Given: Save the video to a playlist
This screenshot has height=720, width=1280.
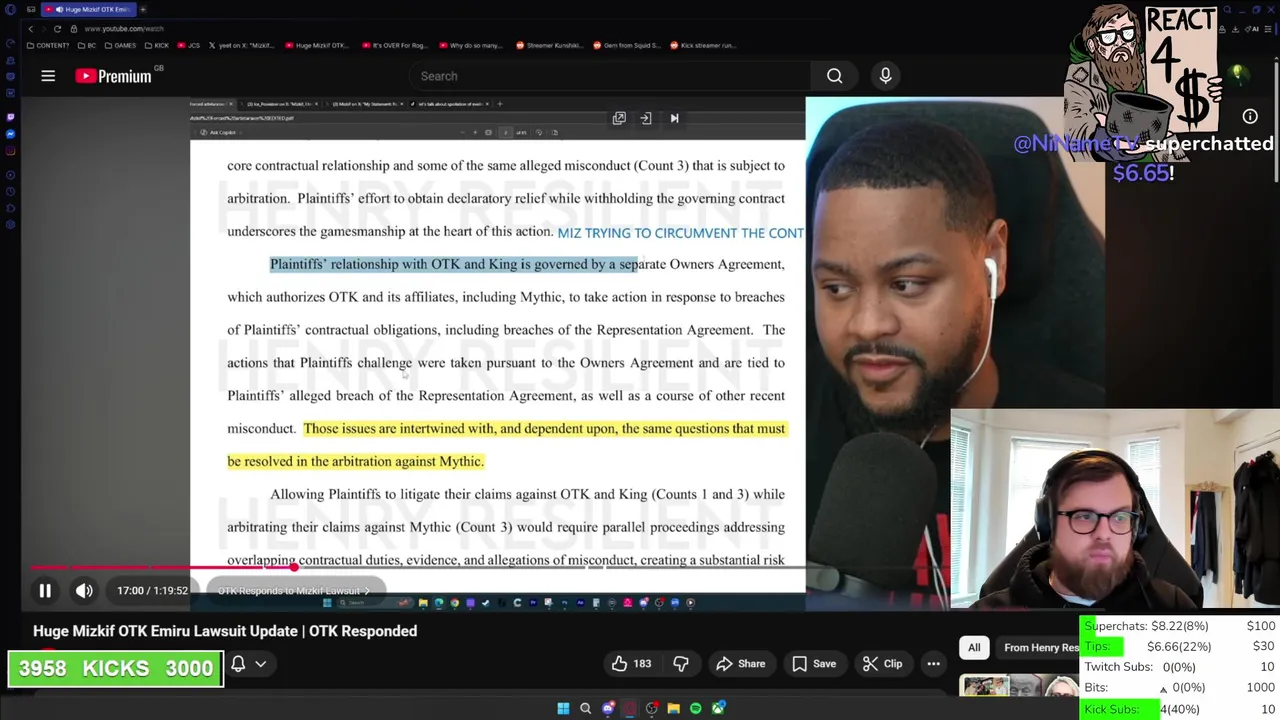Looking at the screenshot, I should click(813, 664).
